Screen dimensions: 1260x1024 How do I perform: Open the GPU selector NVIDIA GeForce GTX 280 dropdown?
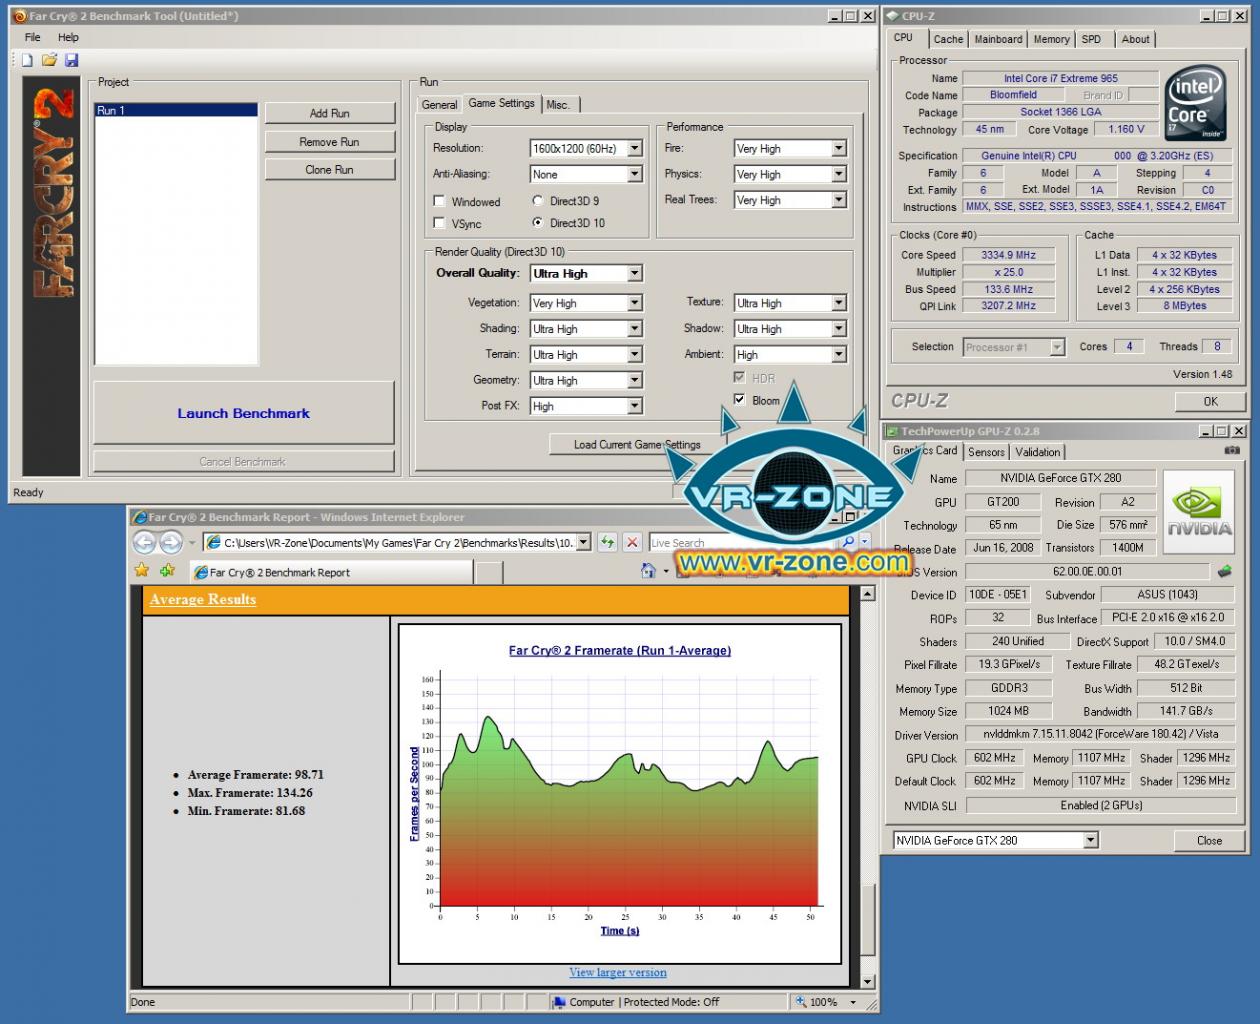point(996,840)
